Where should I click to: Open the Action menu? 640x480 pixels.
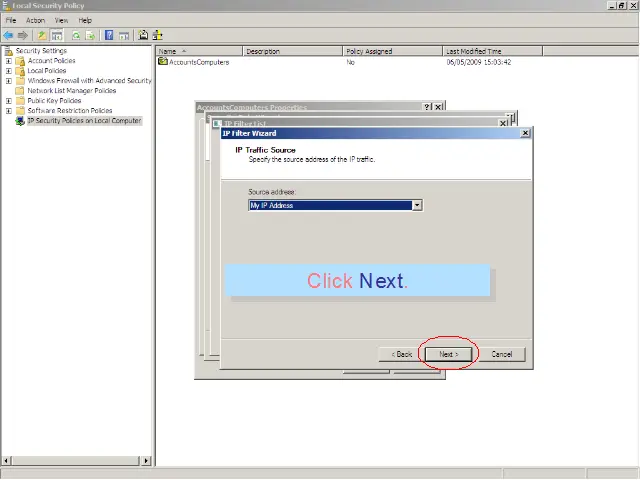[35, 20]
